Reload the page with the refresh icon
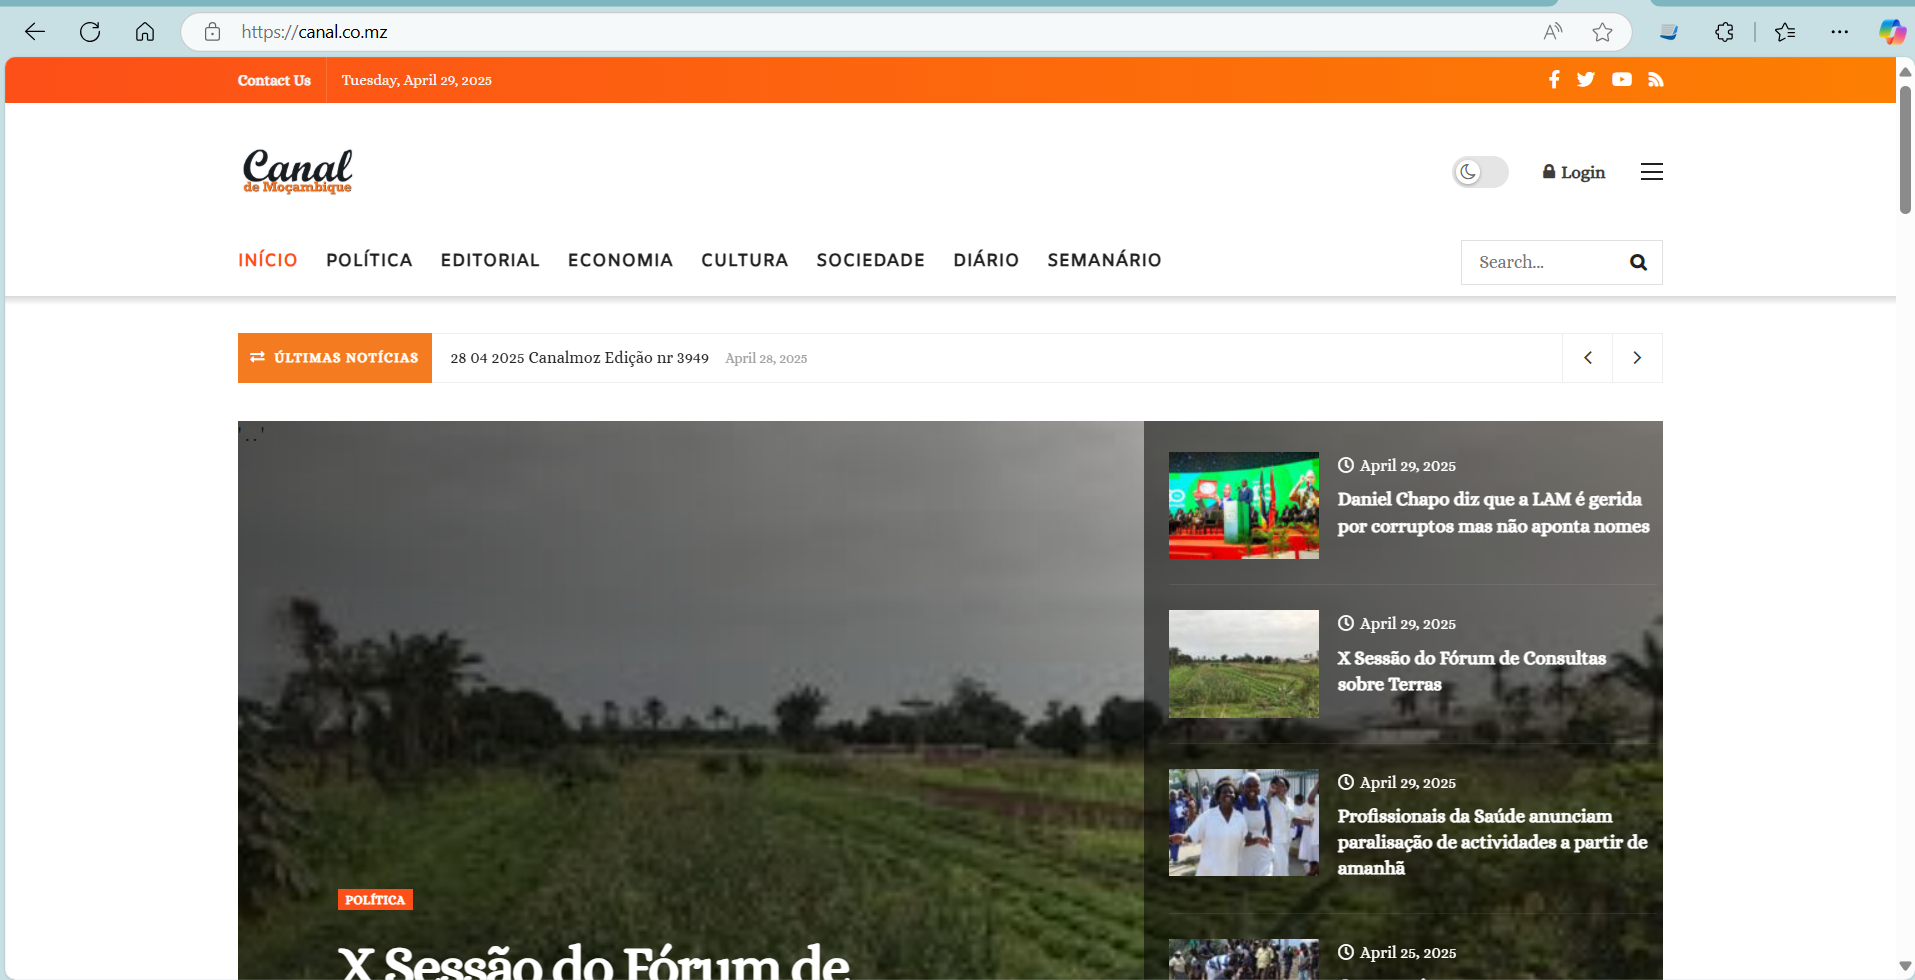The height and width of the screenshot is (980, 1915). [90, 32]
